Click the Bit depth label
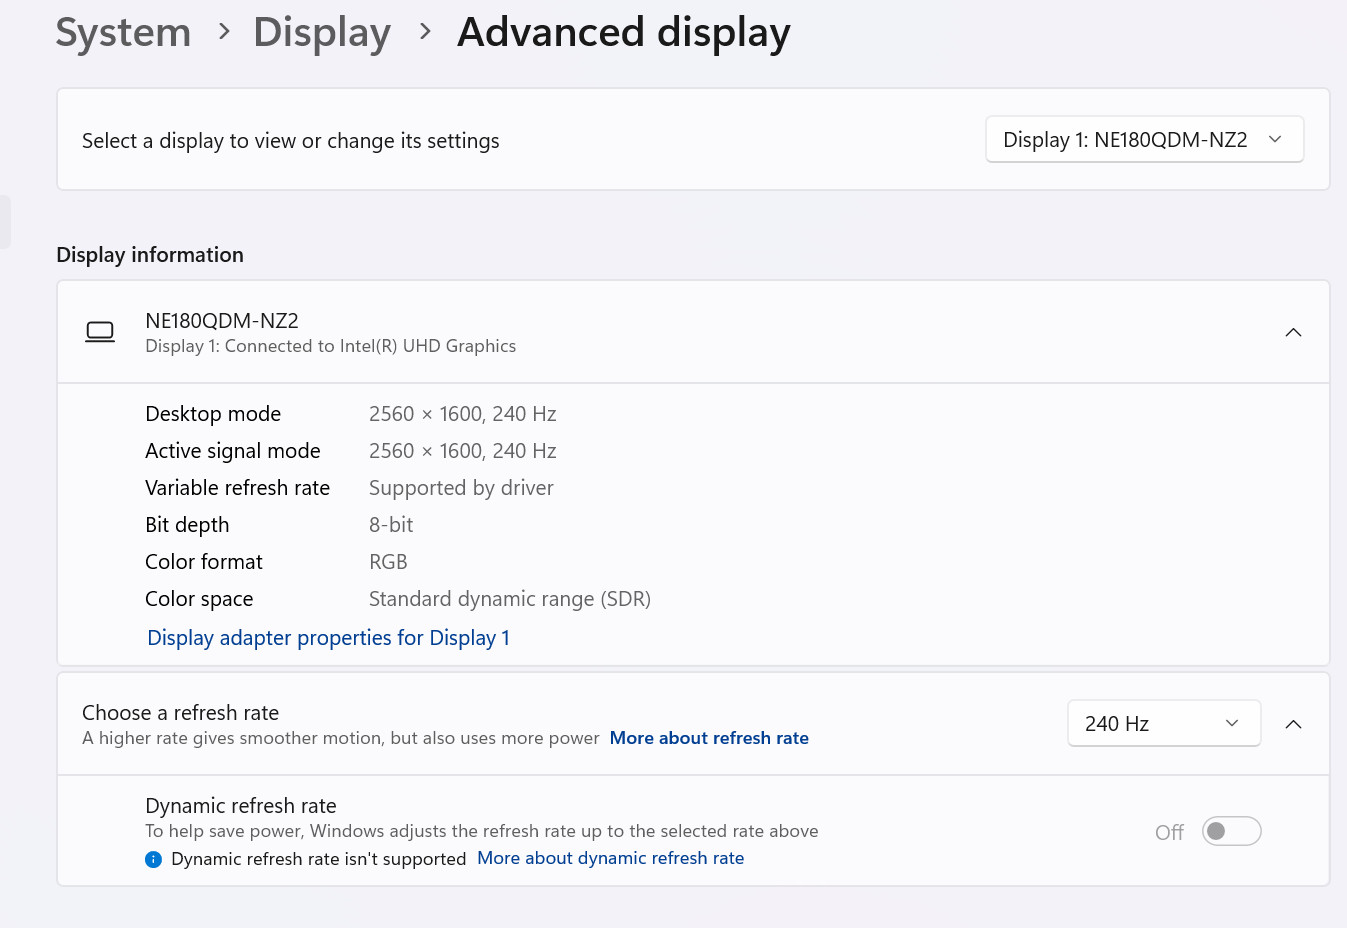Viewport: 1347px width, 928px height. coord(187,525)
